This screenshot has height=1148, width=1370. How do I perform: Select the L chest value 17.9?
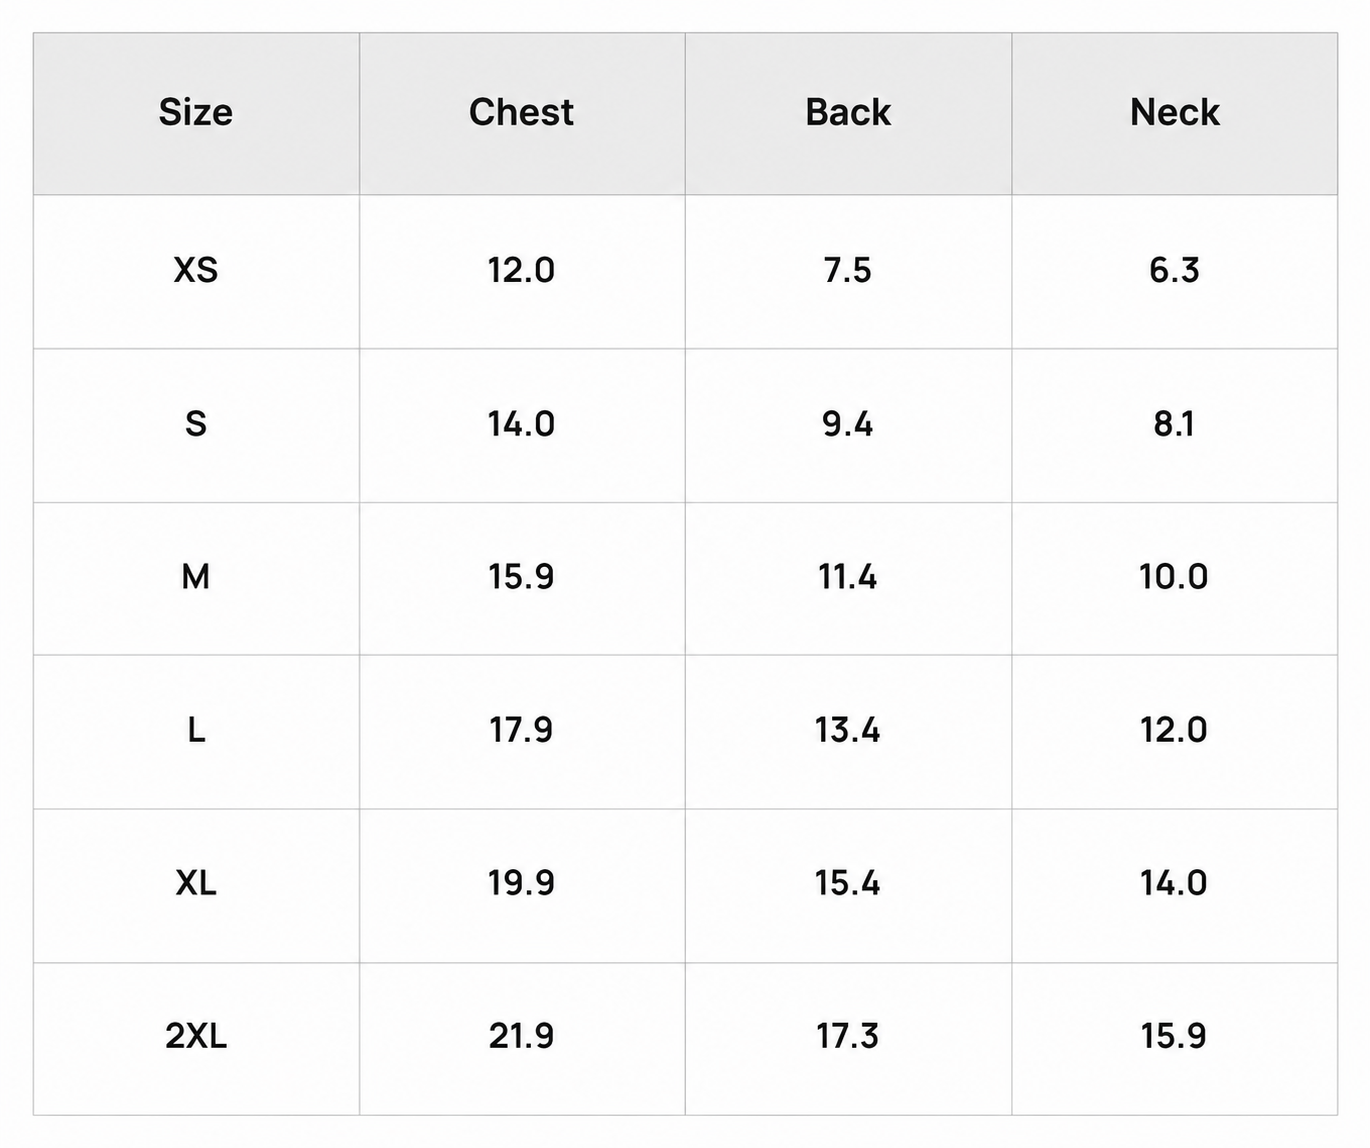521,730
